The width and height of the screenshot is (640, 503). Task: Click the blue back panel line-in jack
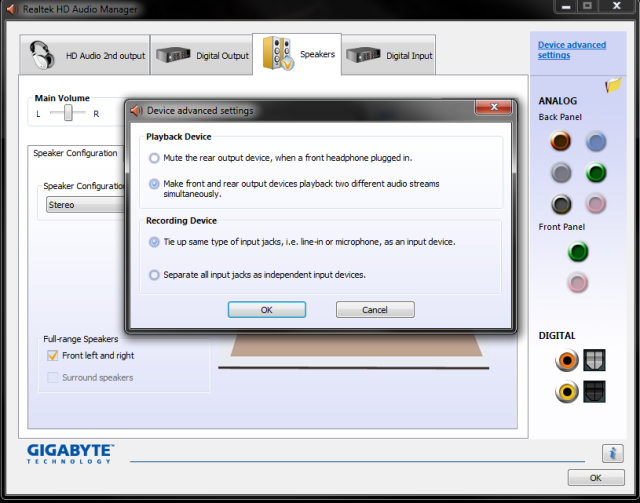coord(596,141)
